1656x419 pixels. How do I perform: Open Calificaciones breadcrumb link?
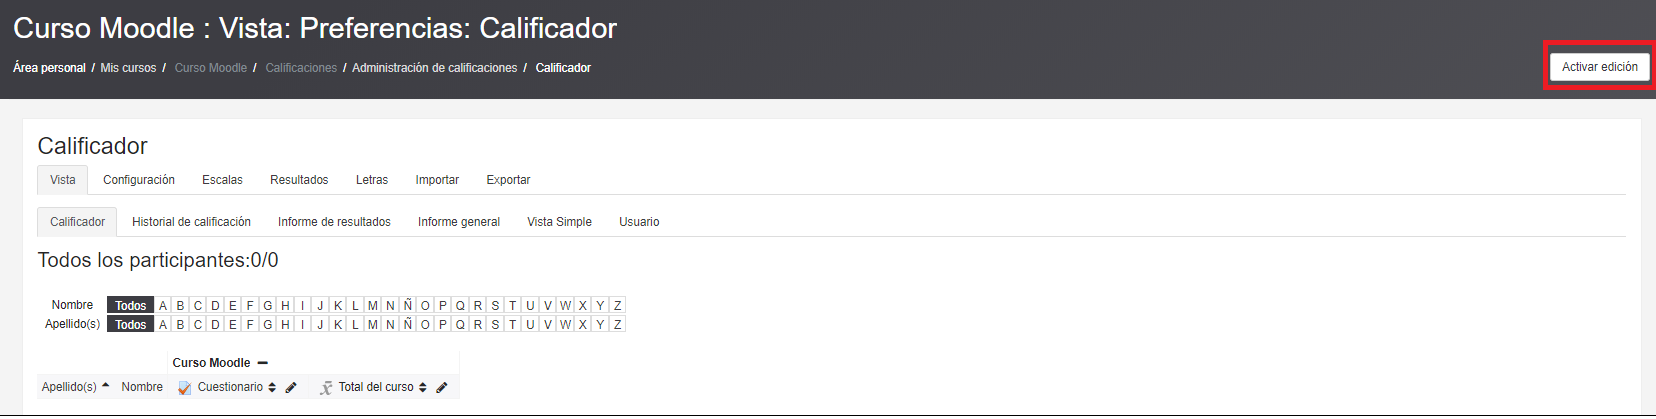pos(301,68)
